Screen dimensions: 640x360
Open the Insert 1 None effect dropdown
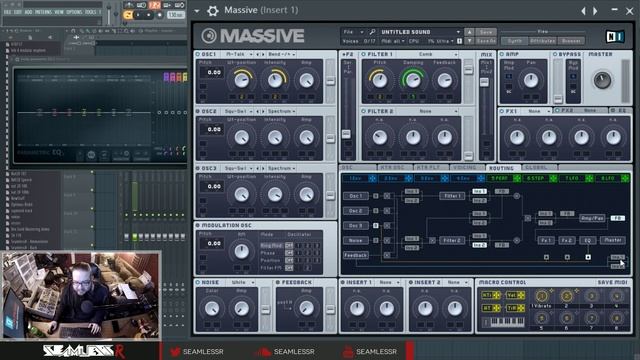pyautogui.click(x=389, y=282)
